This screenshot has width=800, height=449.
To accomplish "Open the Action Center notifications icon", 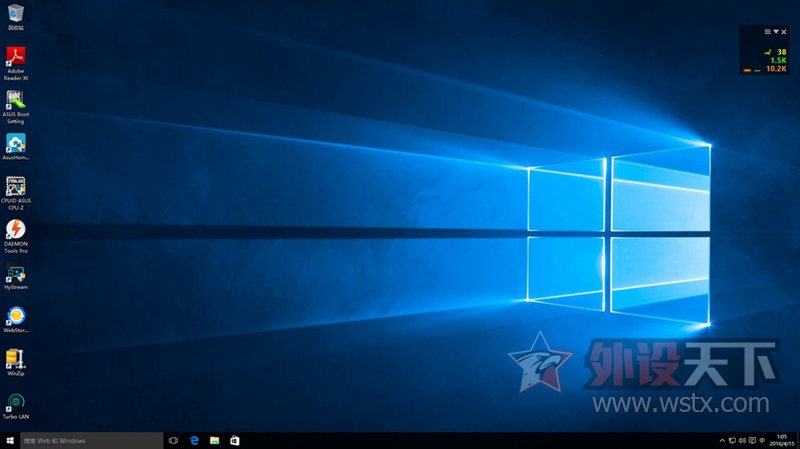I will coord(752,440).
